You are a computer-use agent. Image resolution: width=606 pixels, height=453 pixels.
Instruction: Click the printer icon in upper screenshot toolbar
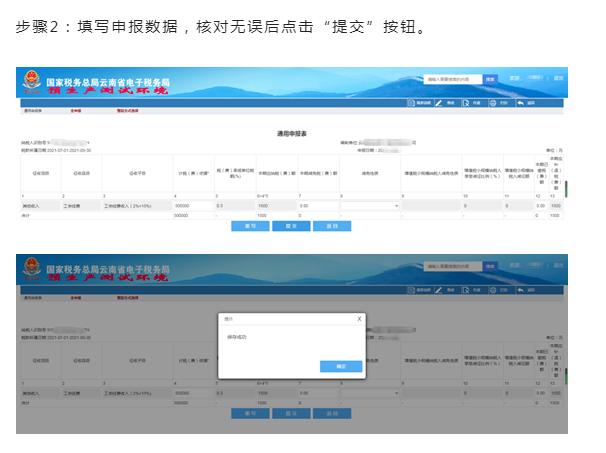[x=493, y=103]
